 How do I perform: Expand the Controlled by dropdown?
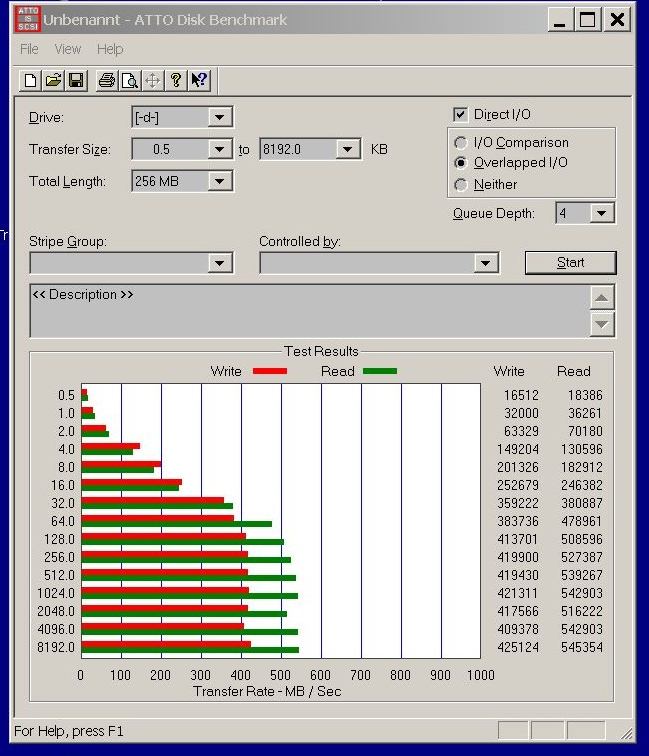(486, 263)
